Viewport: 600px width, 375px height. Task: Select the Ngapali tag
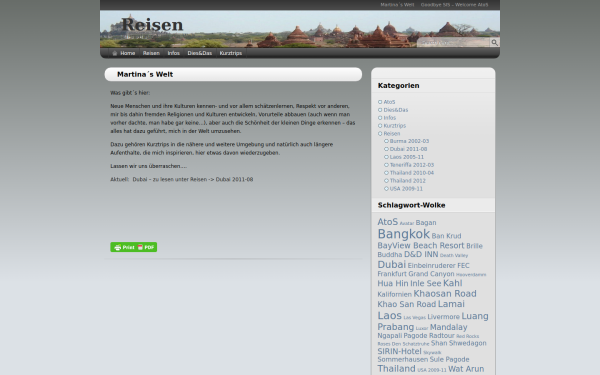click(390, 336)
